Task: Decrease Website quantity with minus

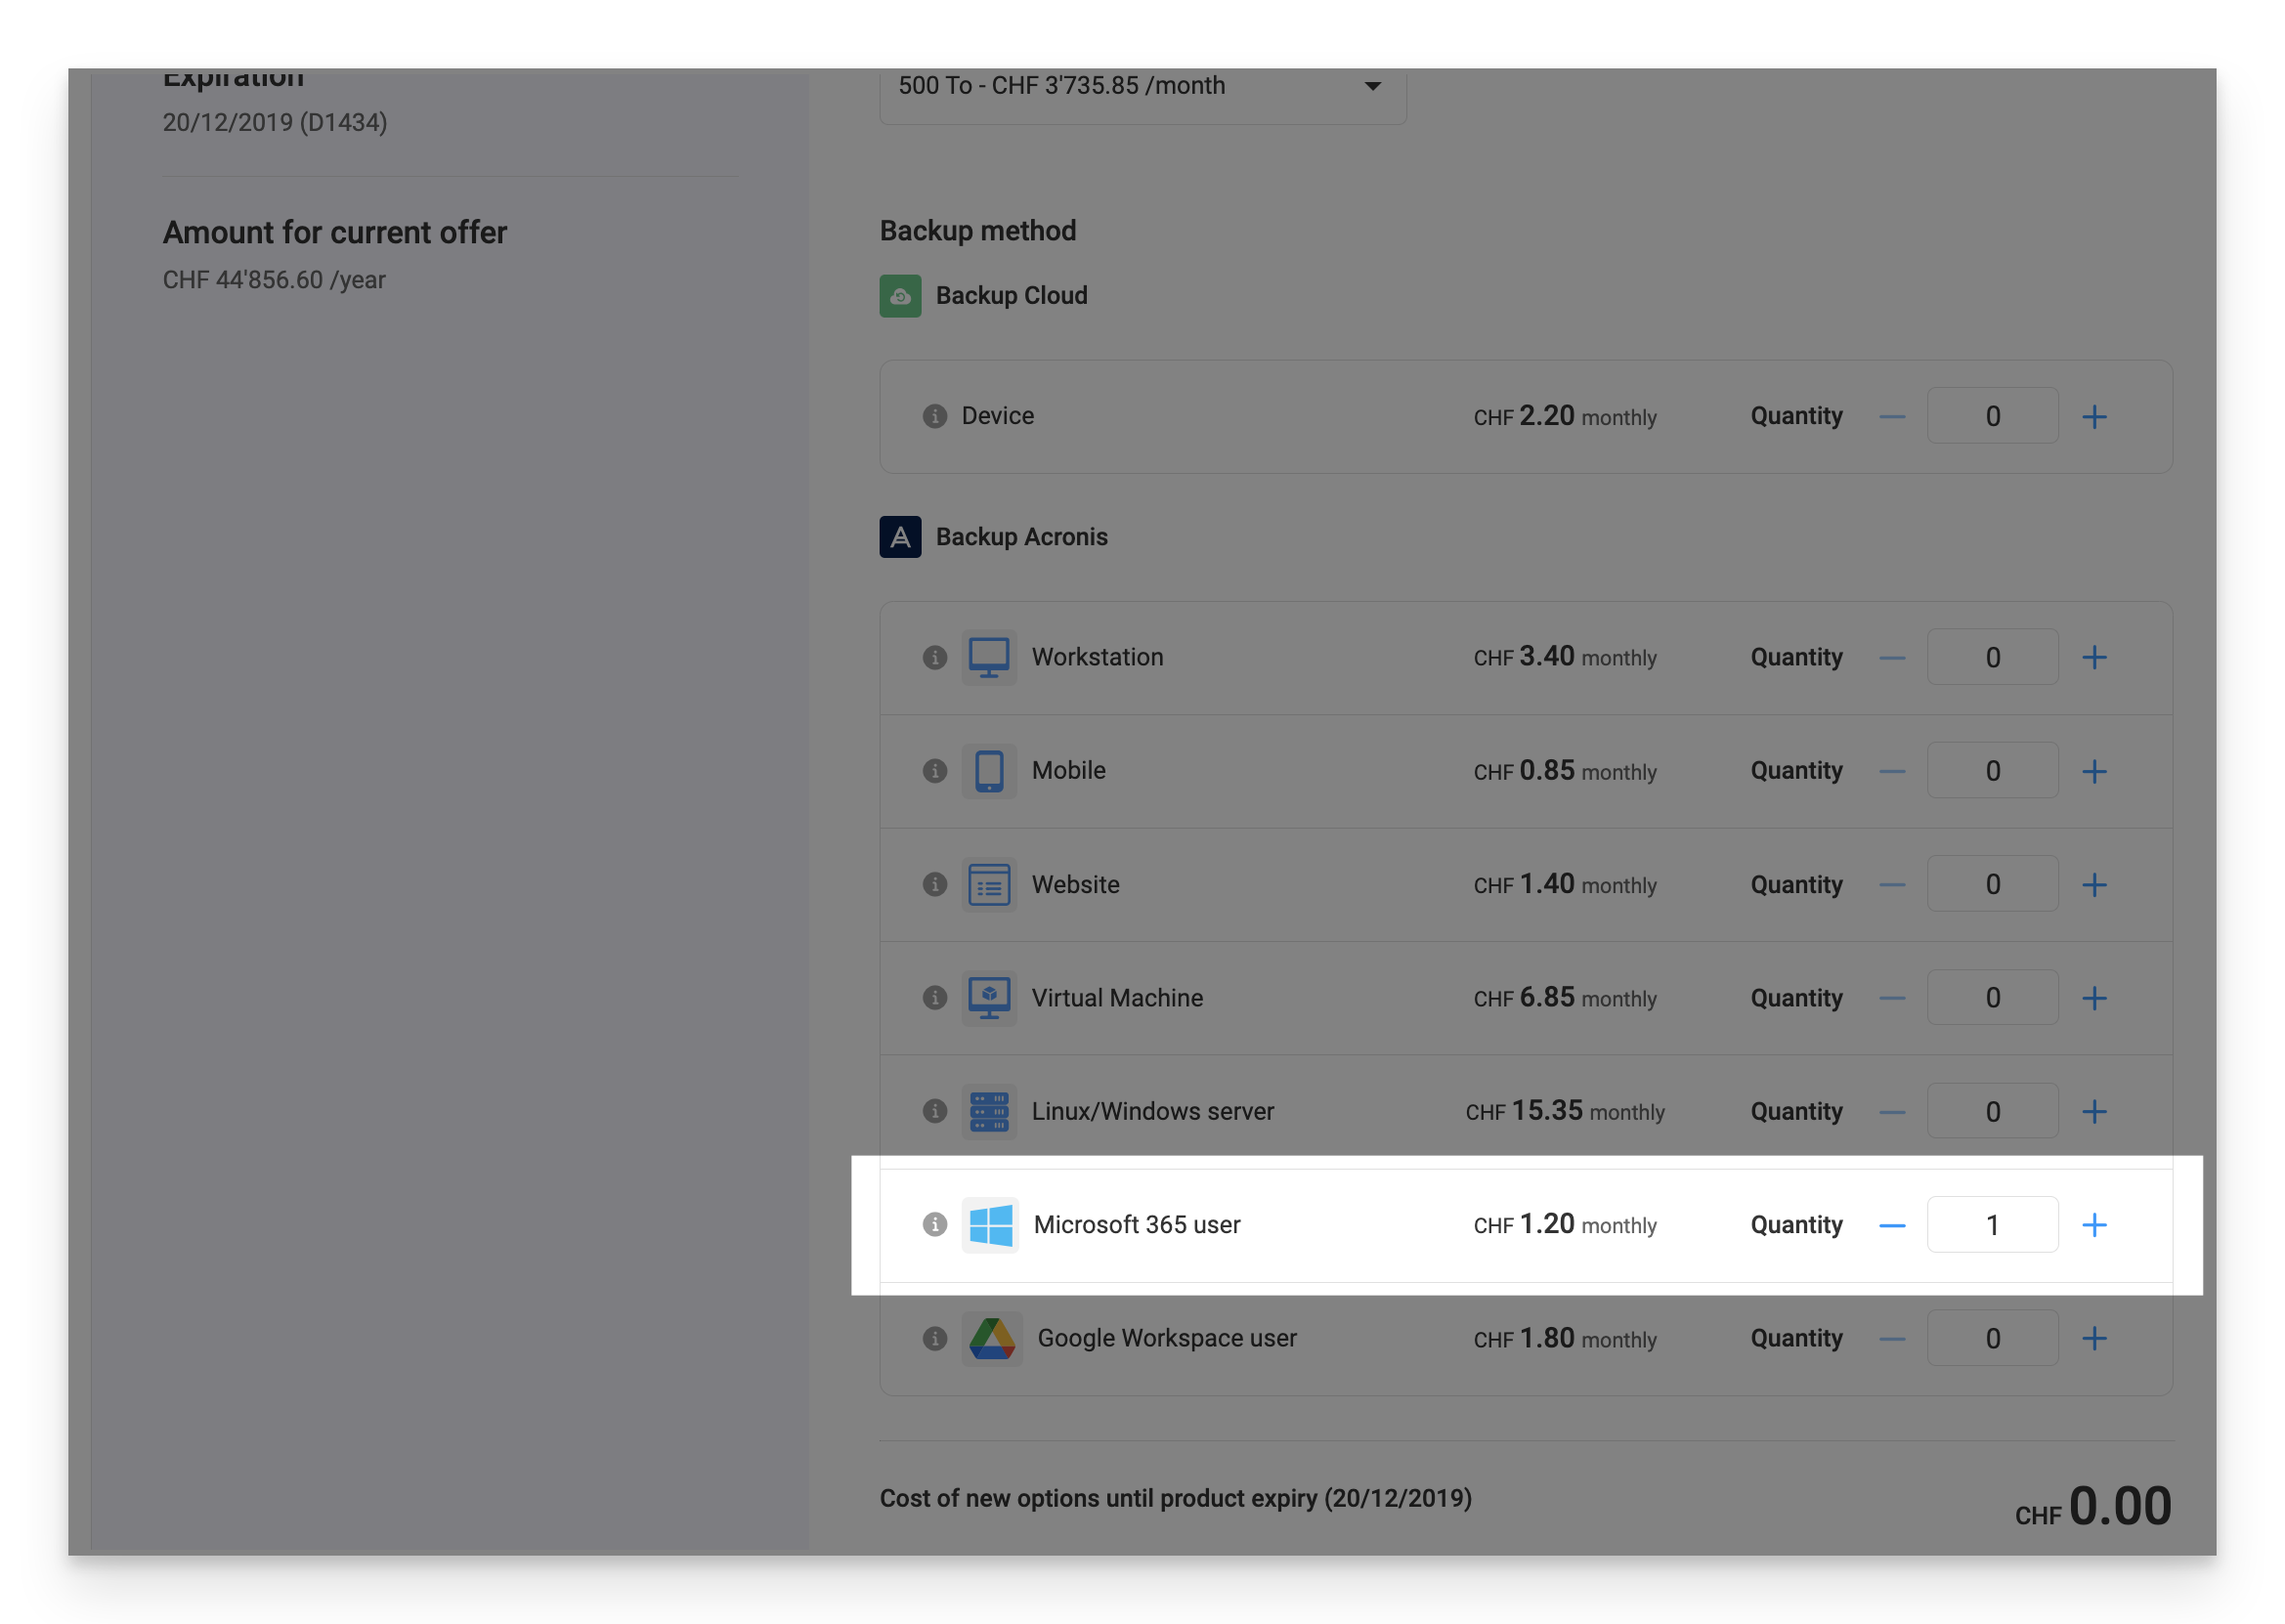Action: 1892,884
